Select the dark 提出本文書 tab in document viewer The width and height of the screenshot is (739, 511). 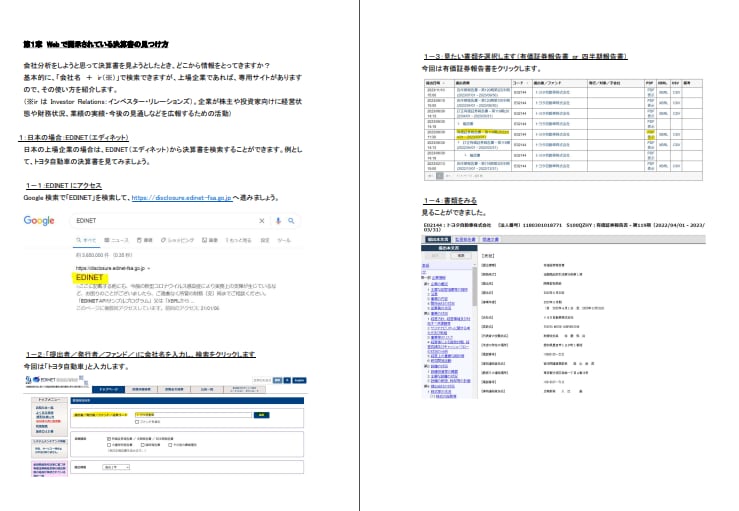[438, 239]
